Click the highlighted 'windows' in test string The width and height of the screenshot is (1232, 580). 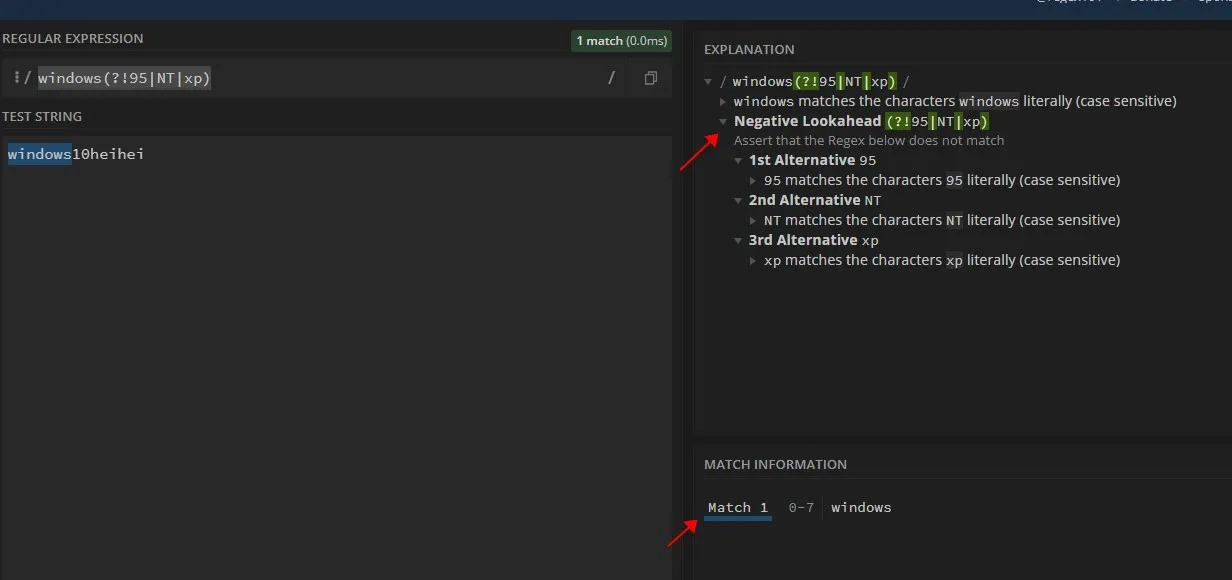[39, 154]
